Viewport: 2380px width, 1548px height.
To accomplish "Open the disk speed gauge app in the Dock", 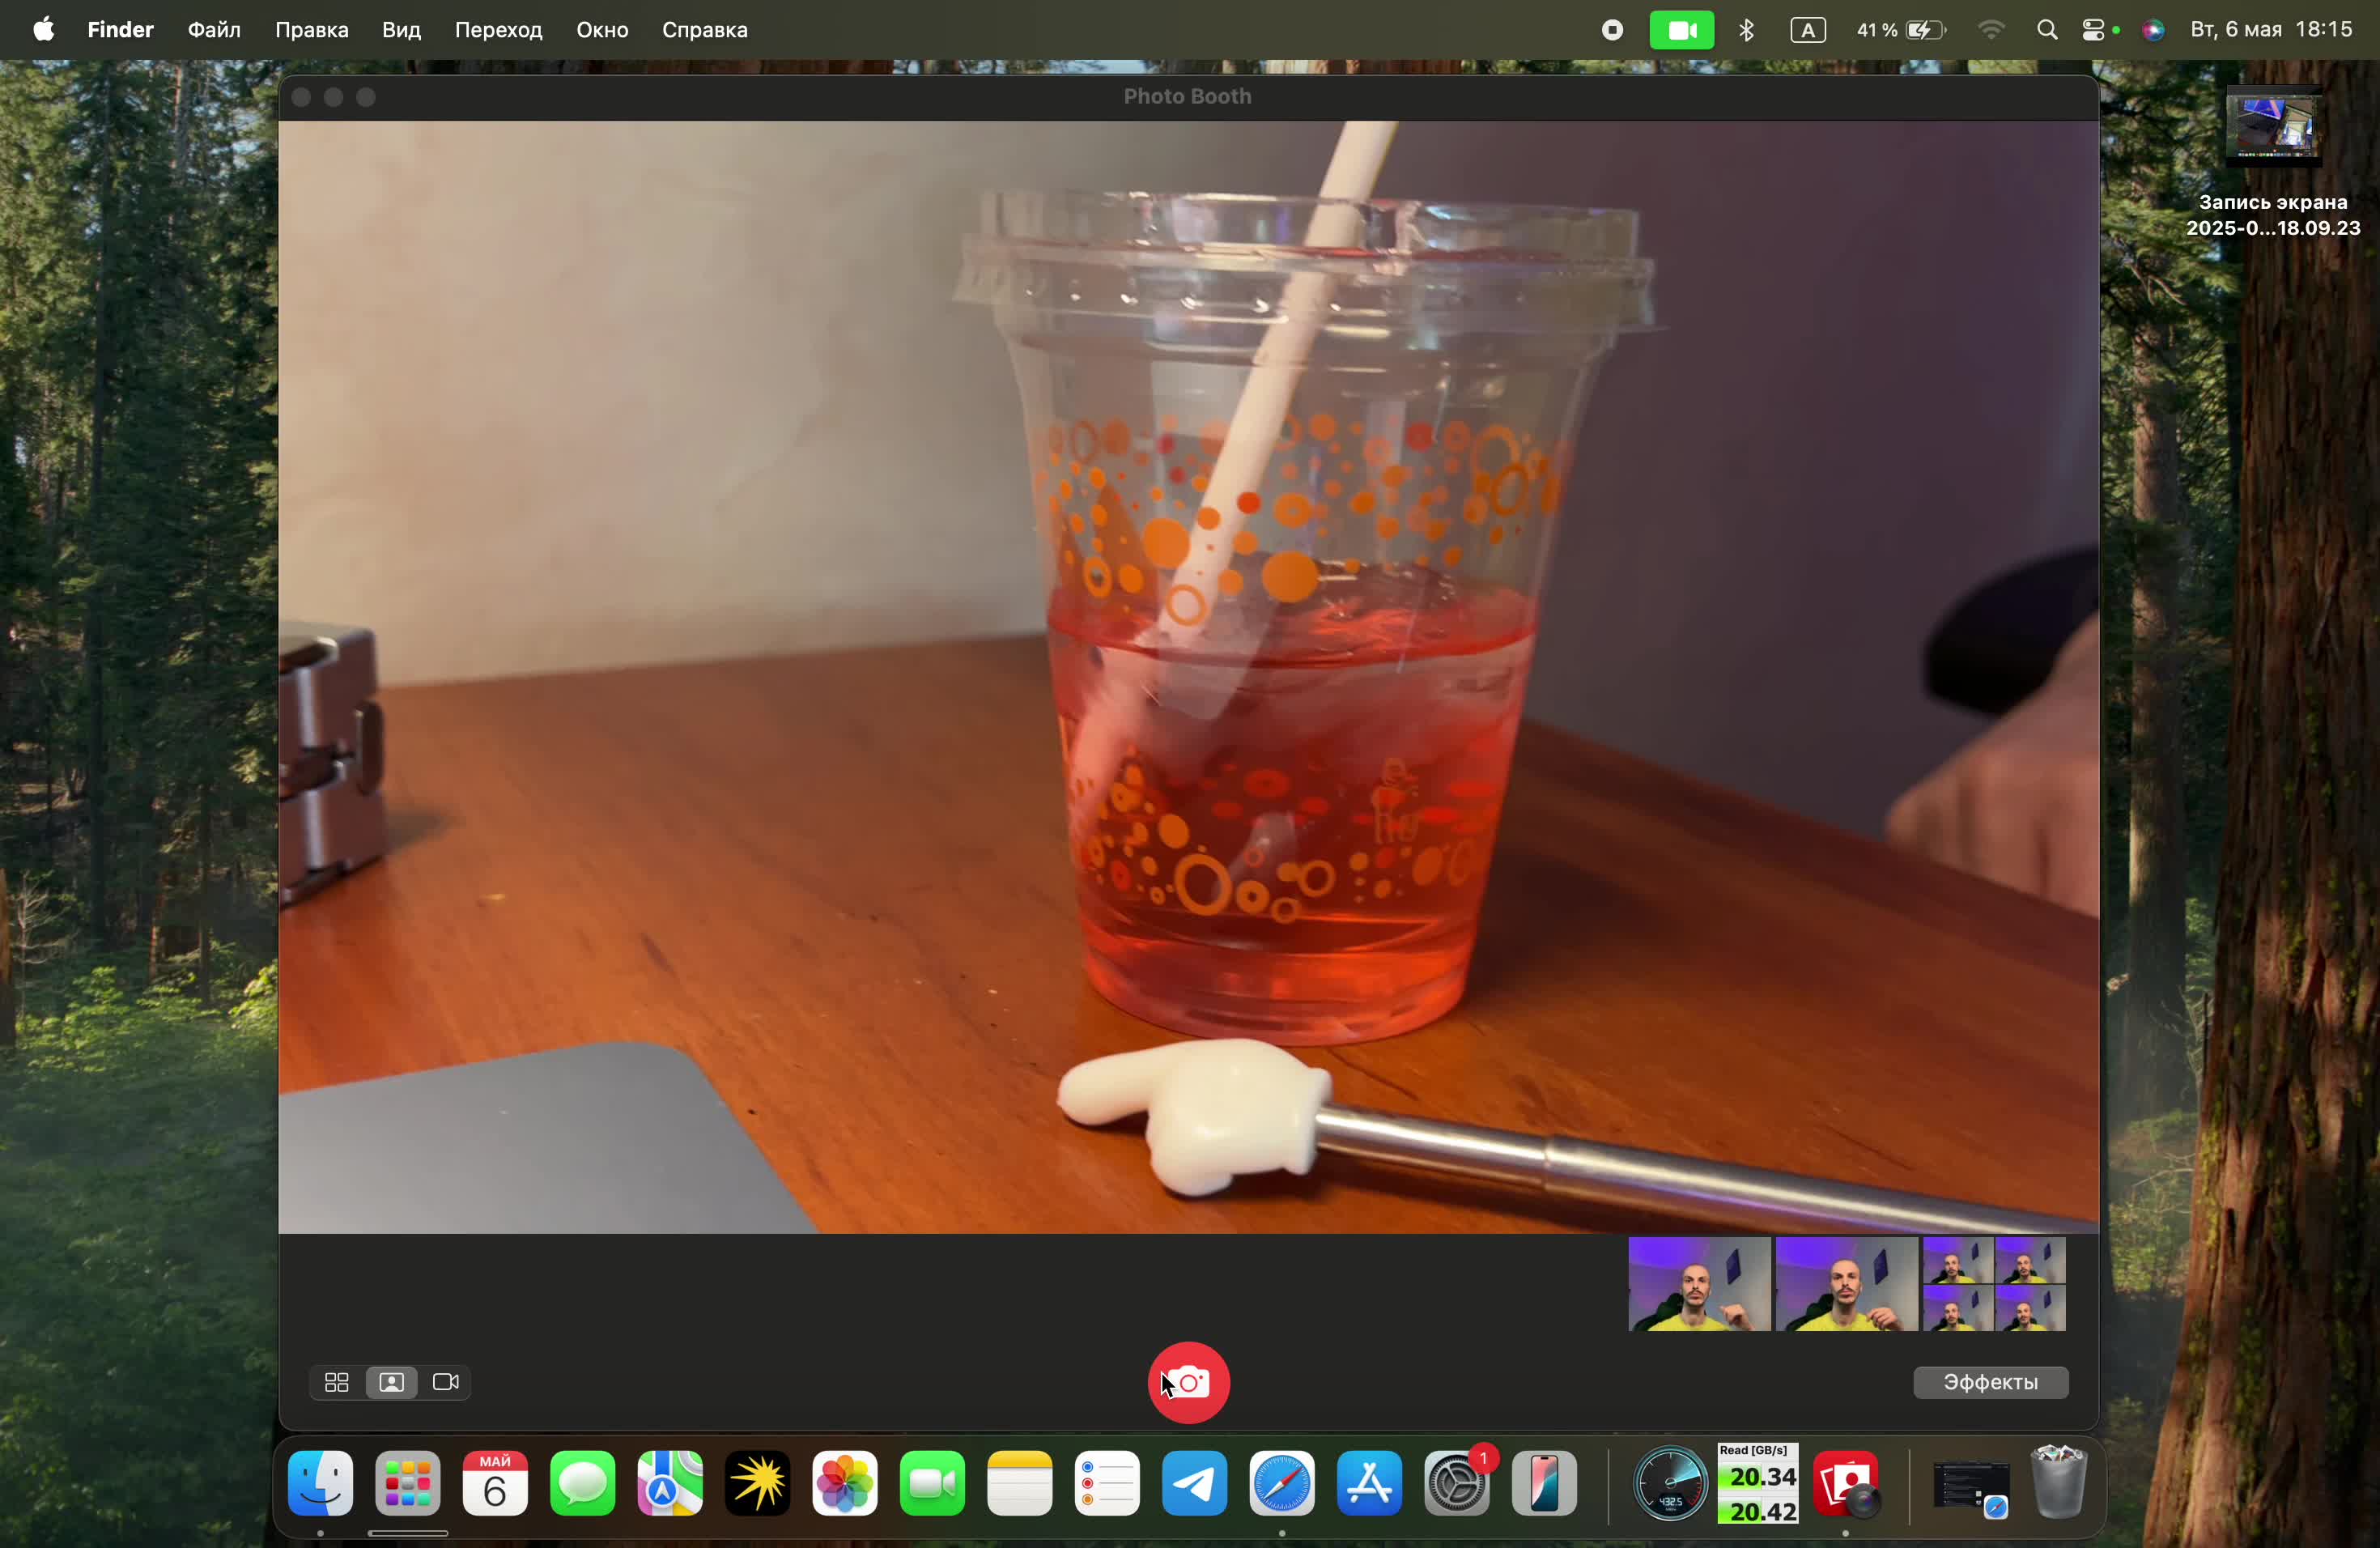I will pyautogui.click(x=1670, y=1484).
